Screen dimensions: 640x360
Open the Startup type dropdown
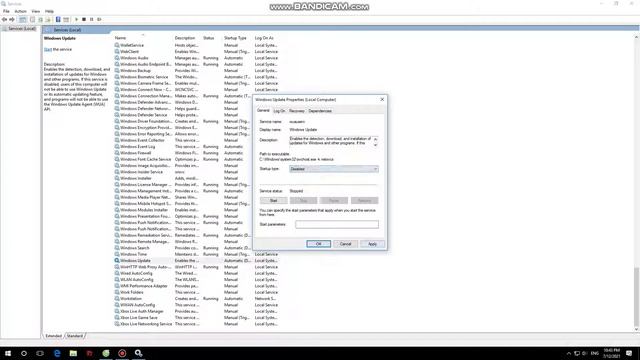coord(334,169)
